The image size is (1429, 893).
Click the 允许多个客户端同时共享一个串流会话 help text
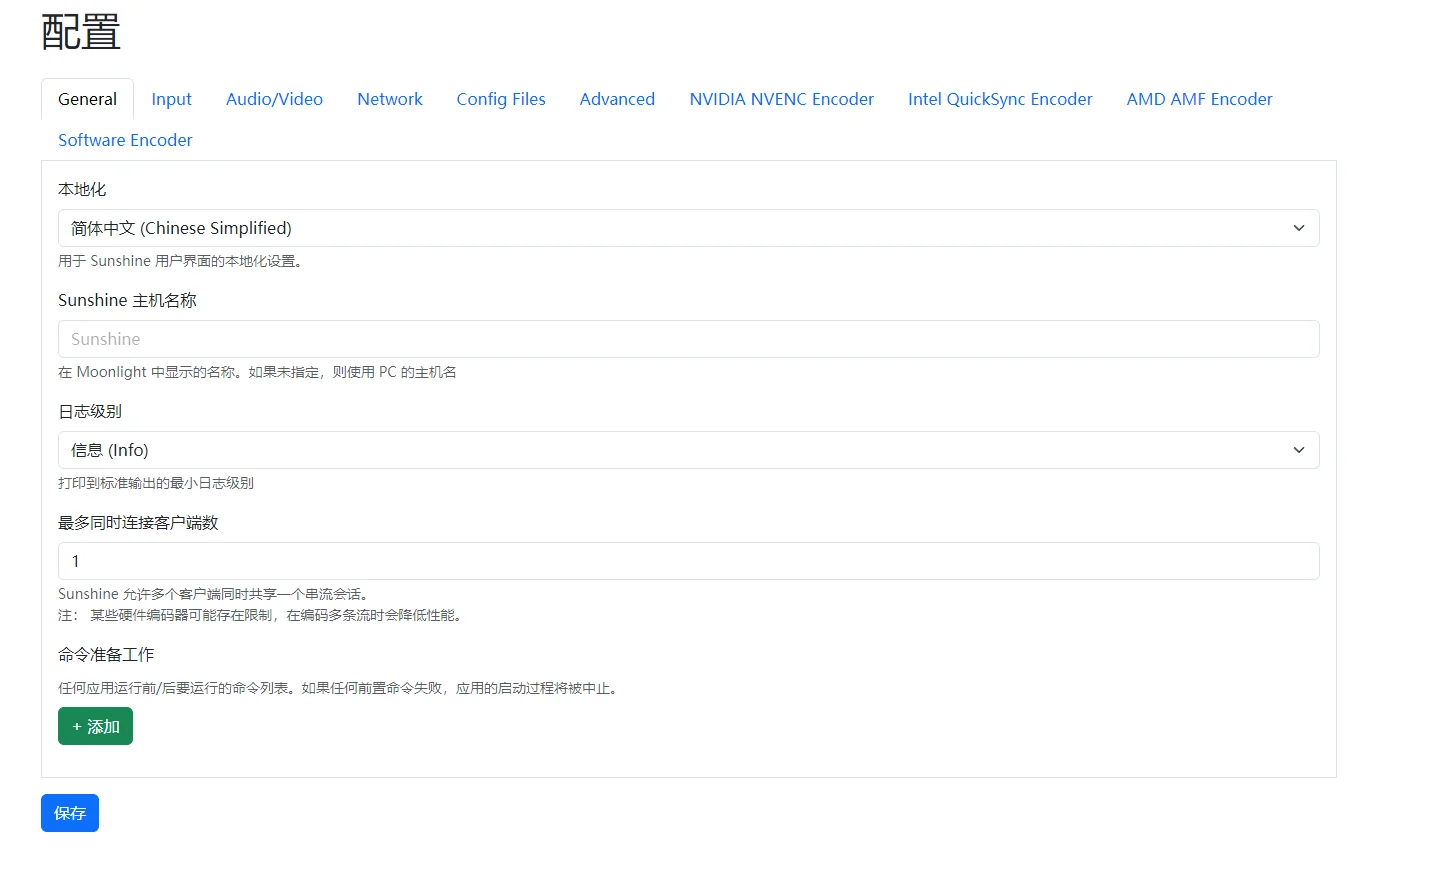(x=213, y=594)
